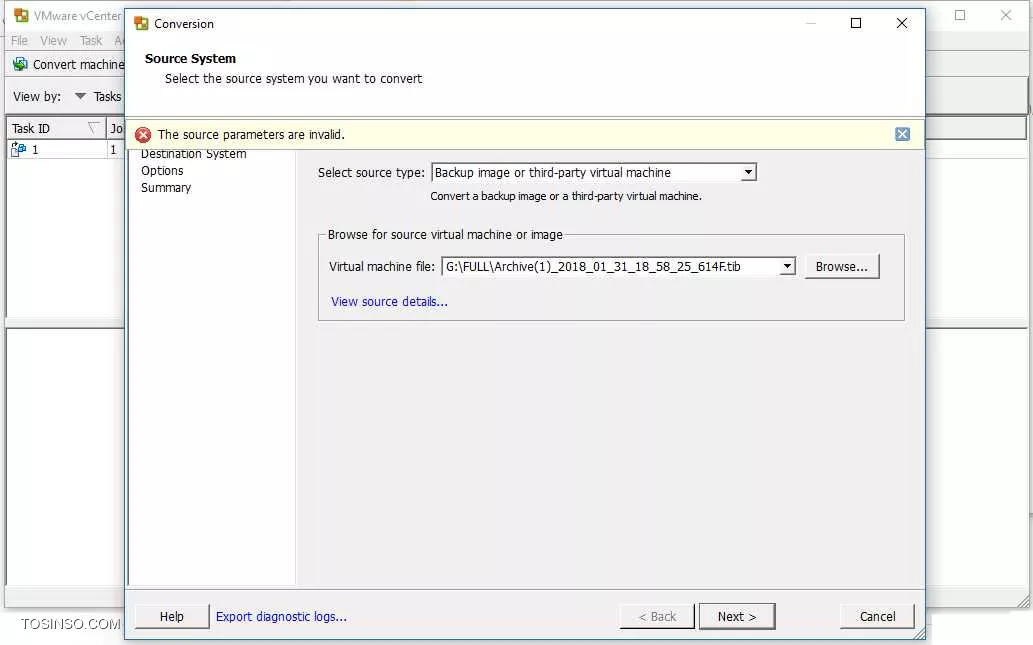Click the 'The source parameters are invalid.' message
1033x645 pixels.
(x=251, y=135)
